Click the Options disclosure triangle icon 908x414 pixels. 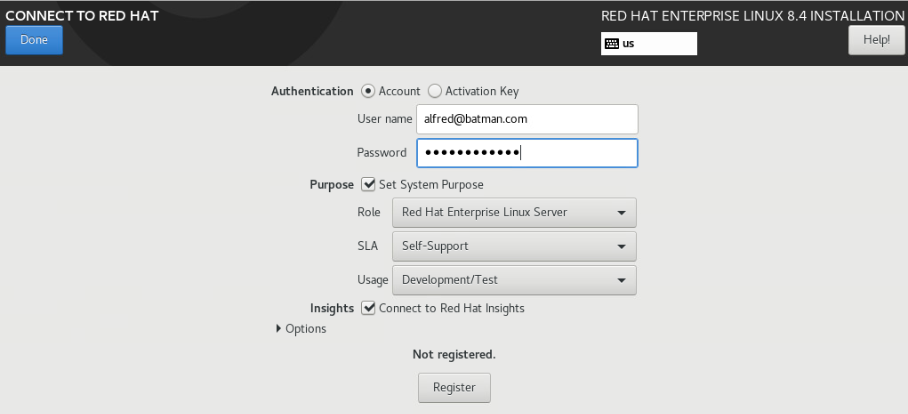278,329
